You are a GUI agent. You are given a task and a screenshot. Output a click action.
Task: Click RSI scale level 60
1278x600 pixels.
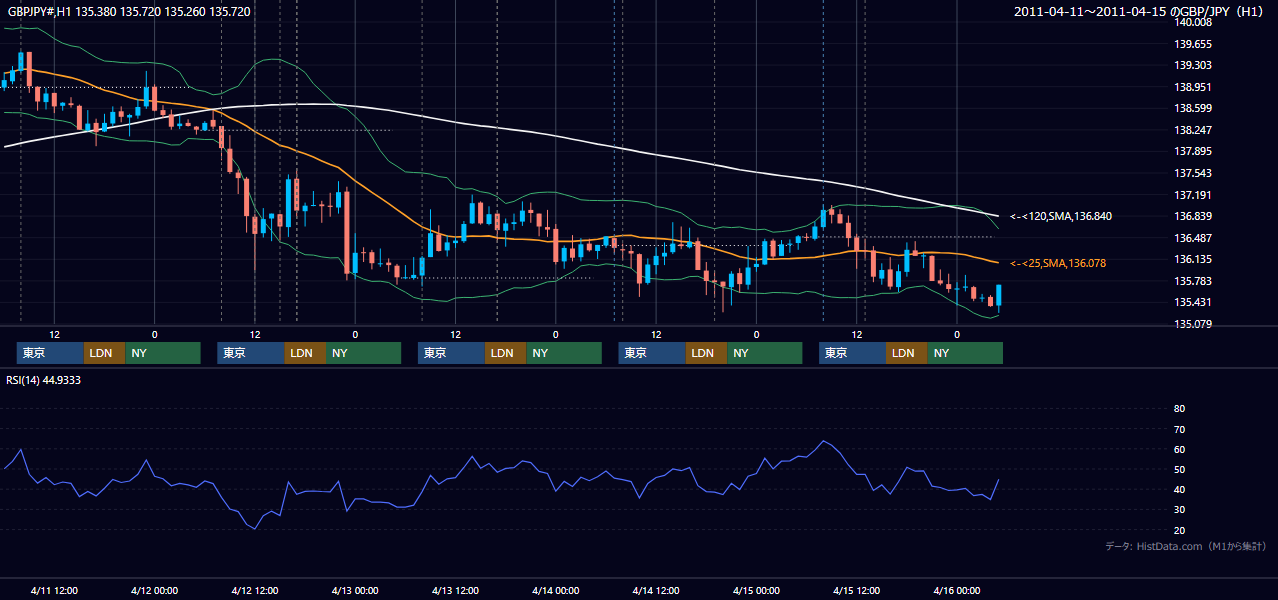tap(1179, 449)
